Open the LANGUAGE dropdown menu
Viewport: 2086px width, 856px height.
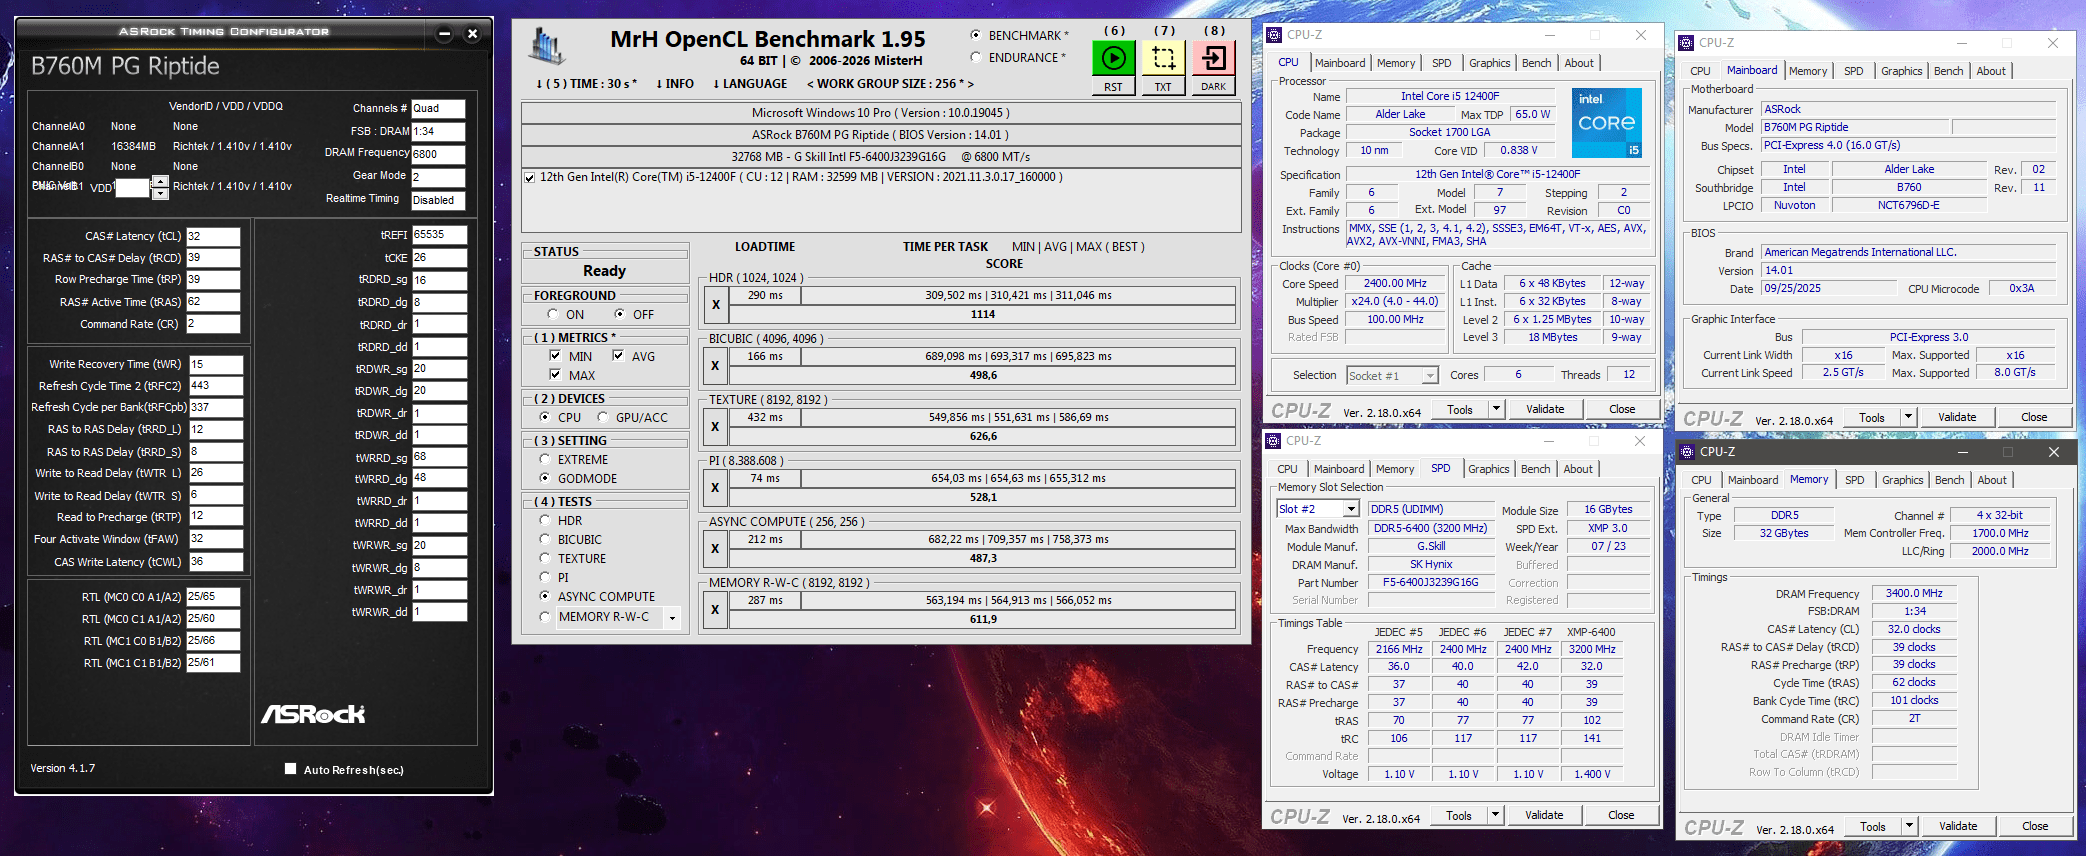pyautogui.click(x=750, y=84)
